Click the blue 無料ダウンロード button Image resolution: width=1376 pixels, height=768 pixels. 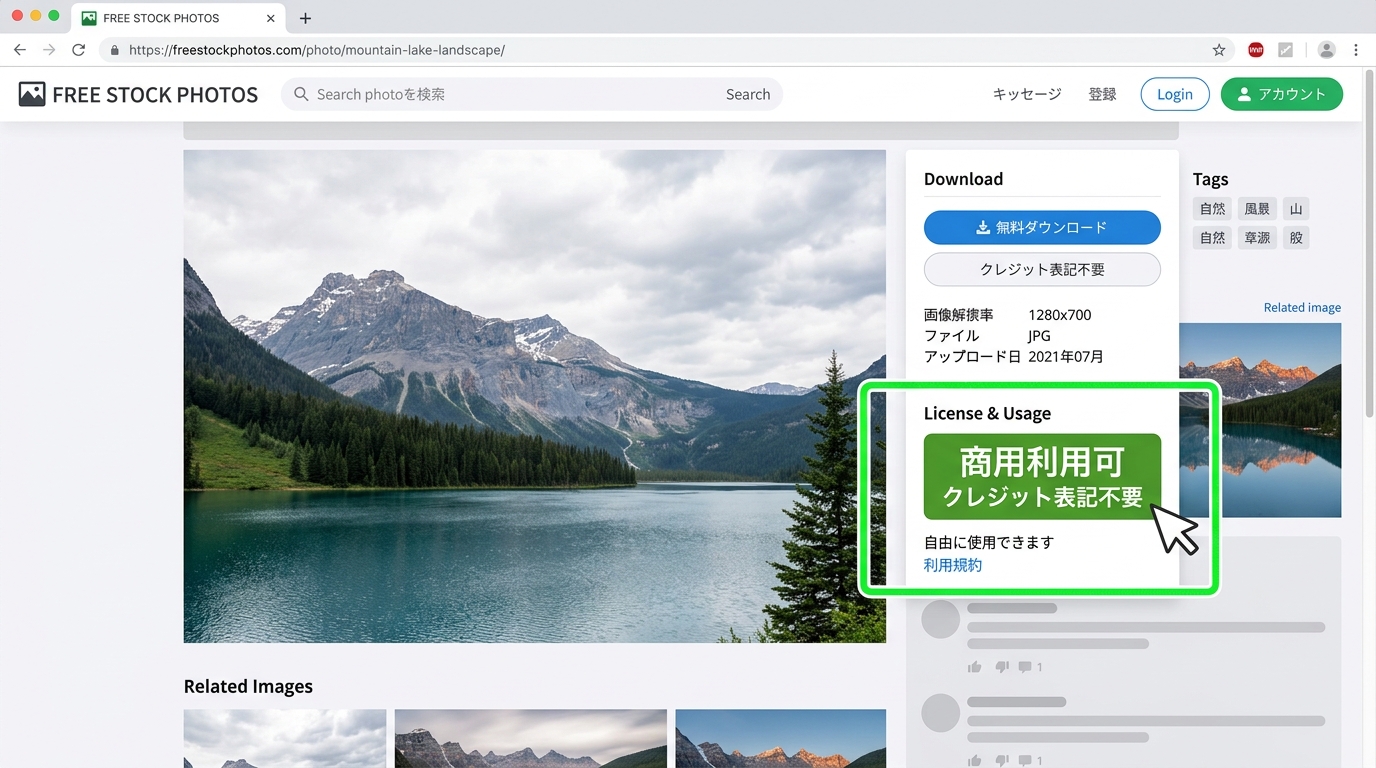[1041, 227]
